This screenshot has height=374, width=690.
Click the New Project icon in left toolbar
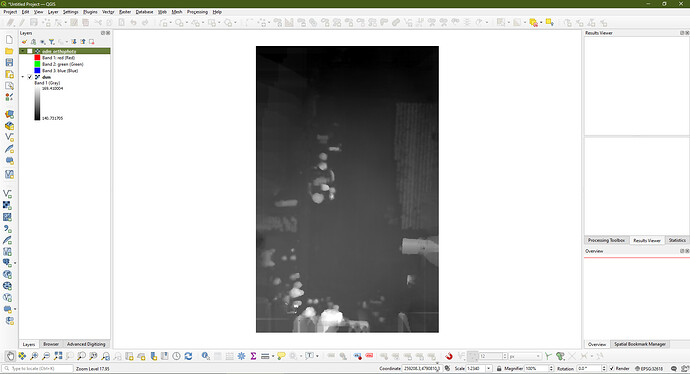(9, 40)
